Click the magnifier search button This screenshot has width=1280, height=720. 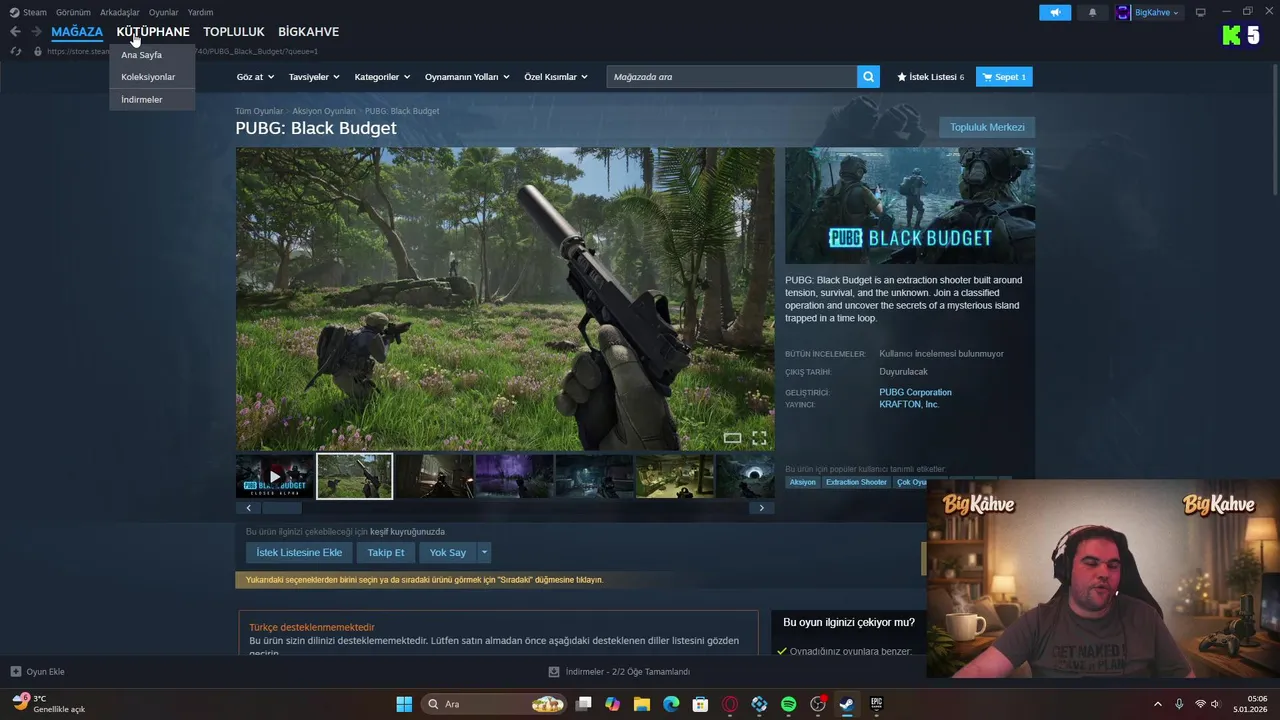pyautogui.click(x=868, y=77)
